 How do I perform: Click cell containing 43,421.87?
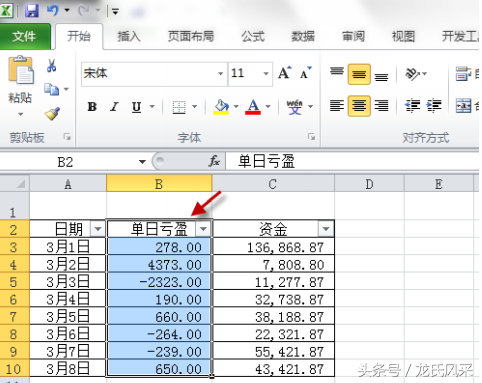pos(273,368)
